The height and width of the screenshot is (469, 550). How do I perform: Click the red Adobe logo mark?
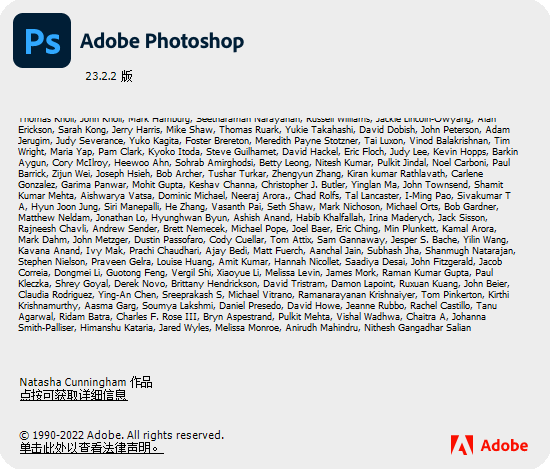462,445
